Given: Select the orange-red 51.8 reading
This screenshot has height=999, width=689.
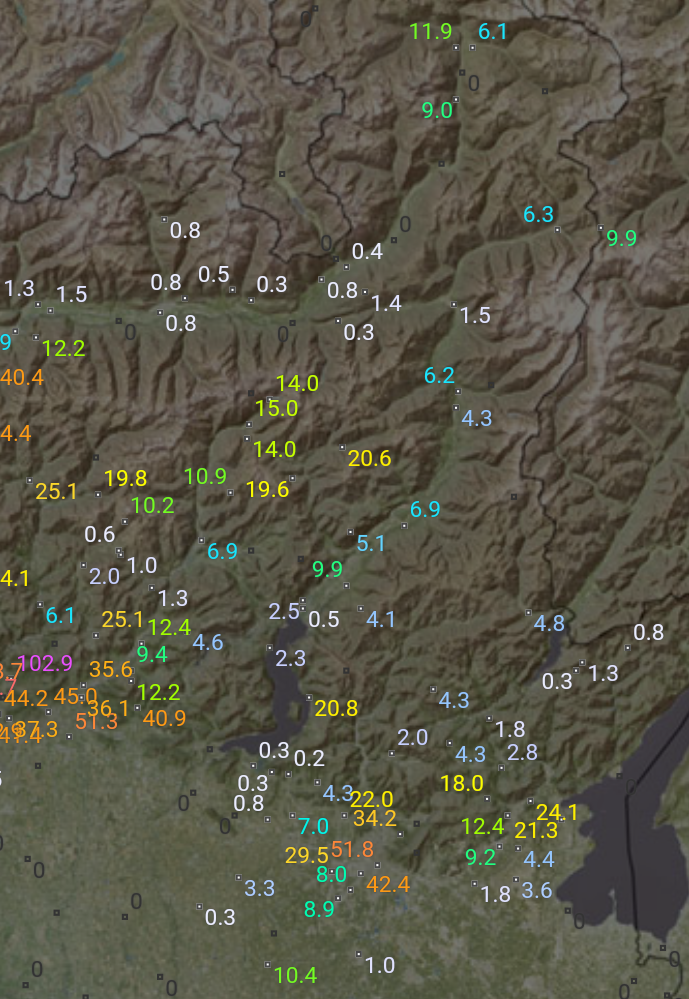Looking at the screenshot, I should [352, 849].
